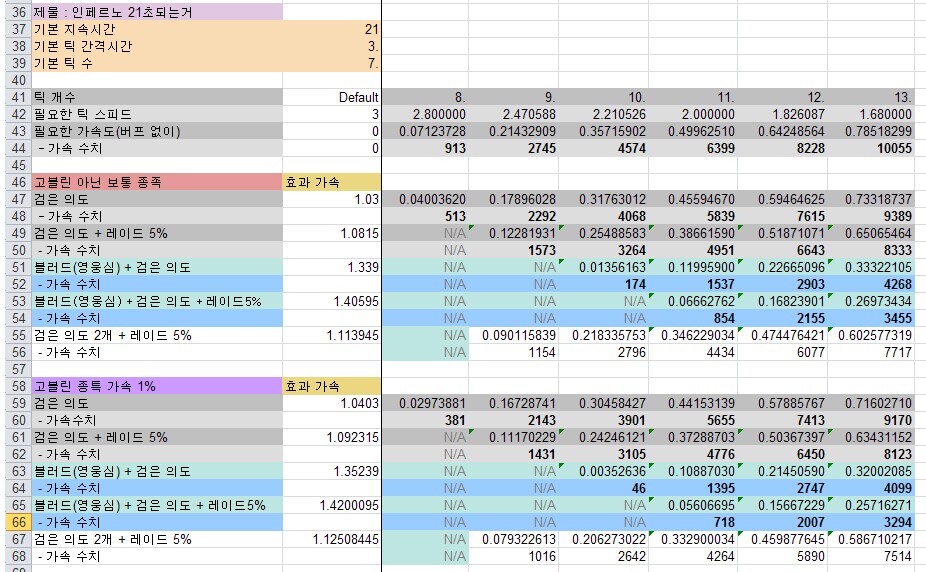
Task: Select the cell showing 1.4200095
Action: pyautogui.click(x=332, y=505)
